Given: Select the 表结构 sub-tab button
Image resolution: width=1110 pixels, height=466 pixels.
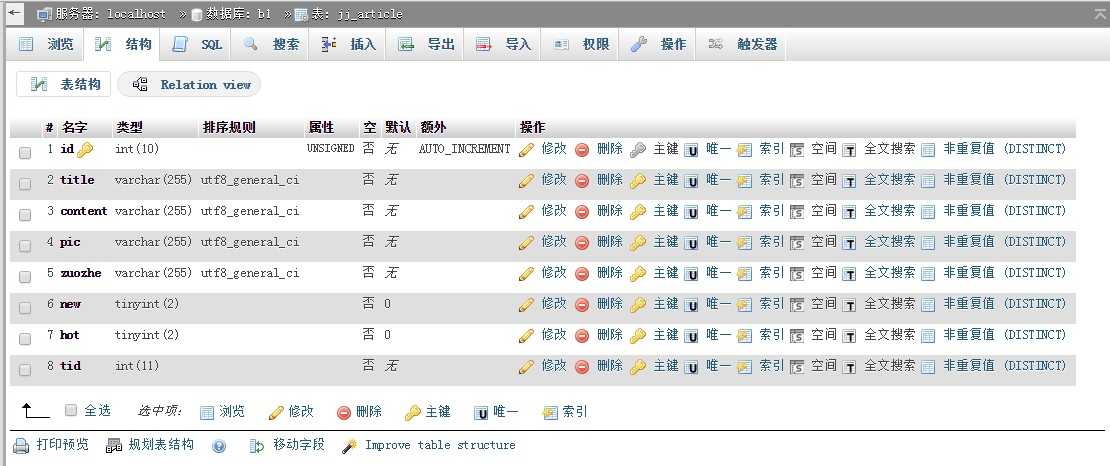Looking at the screenshot, I should pos(64,84).
